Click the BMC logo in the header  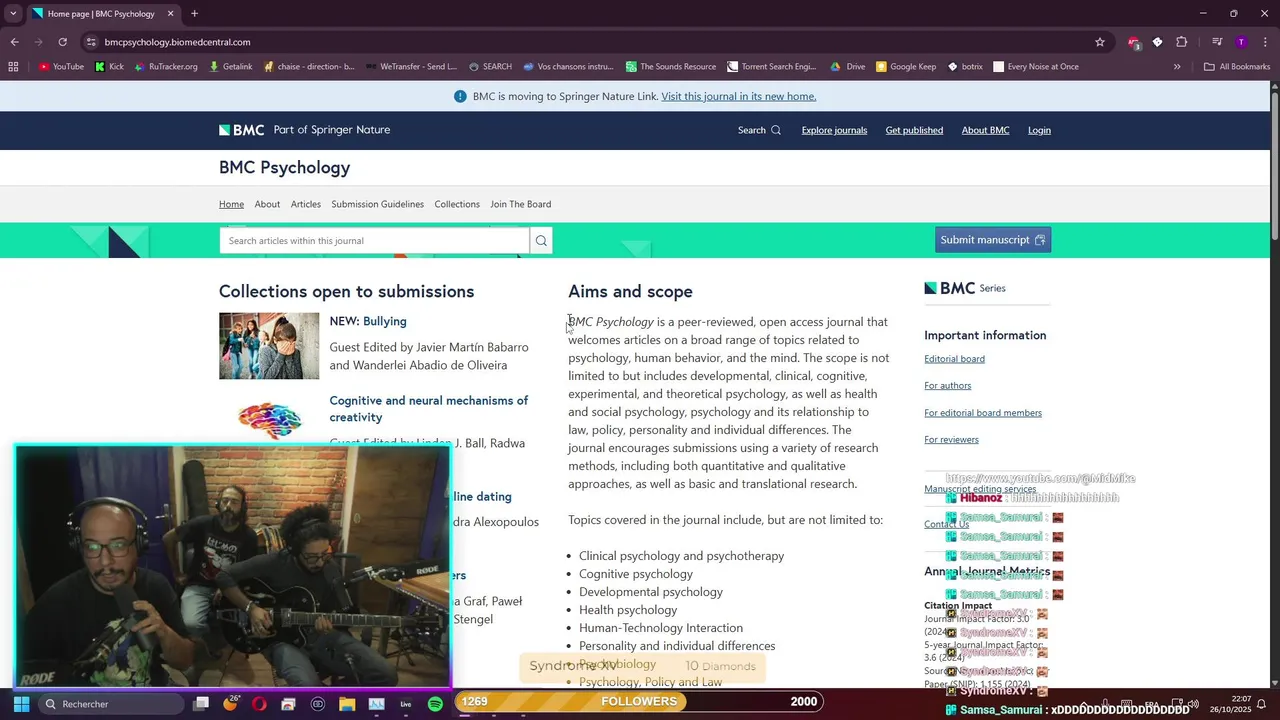point(242,130)
